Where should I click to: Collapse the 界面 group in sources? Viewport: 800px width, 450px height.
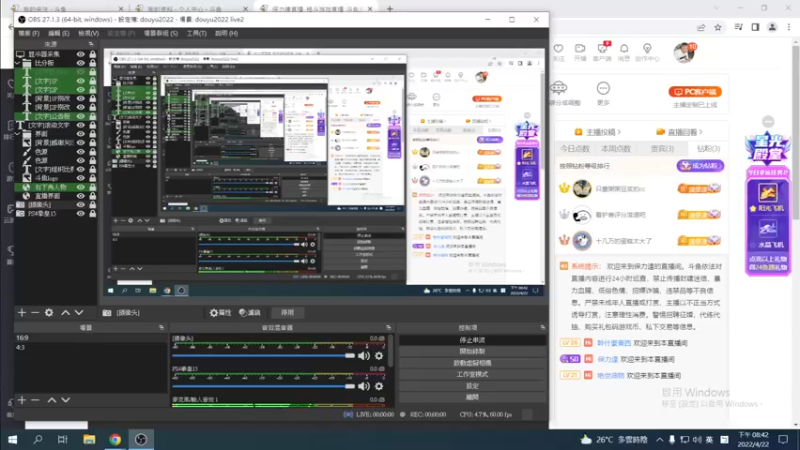click(18, 134)
